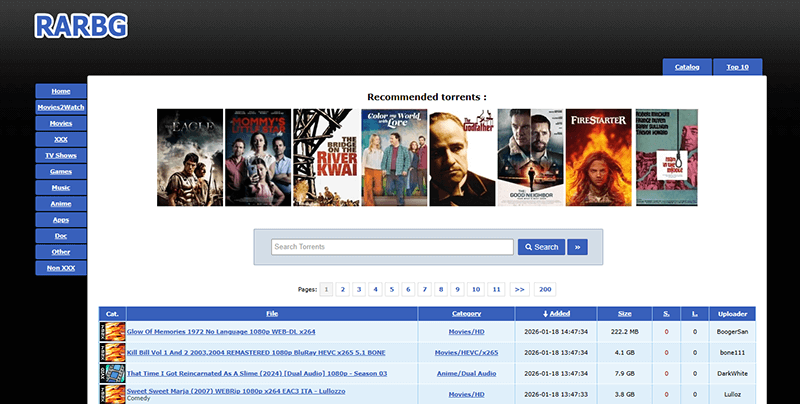Screen dimensions: 800x404
Task: Click category icon for Kill Bill row
Action: [x=112, y=352]
